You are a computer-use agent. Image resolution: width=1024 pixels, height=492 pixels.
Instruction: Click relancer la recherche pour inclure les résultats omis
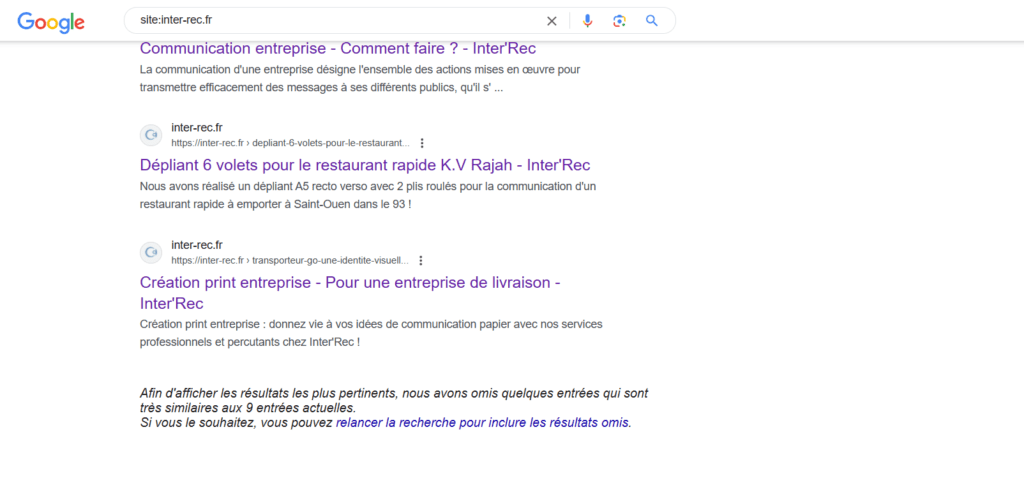pos(483,423)
